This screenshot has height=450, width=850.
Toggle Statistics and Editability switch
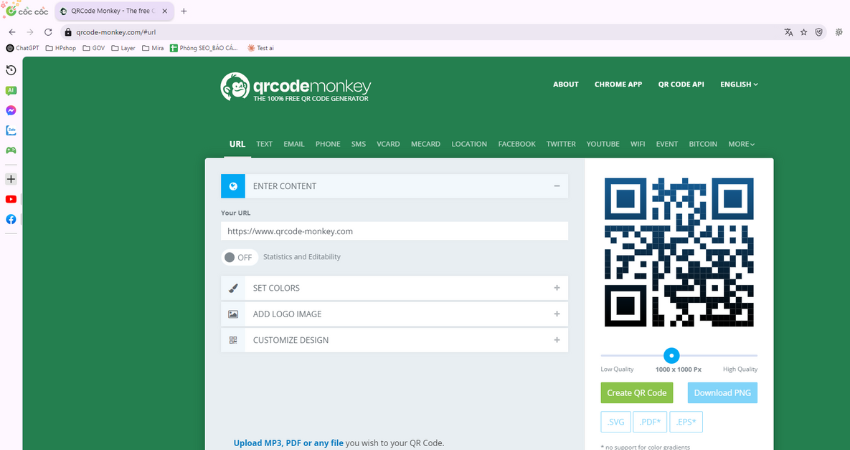tap(239, 257)
